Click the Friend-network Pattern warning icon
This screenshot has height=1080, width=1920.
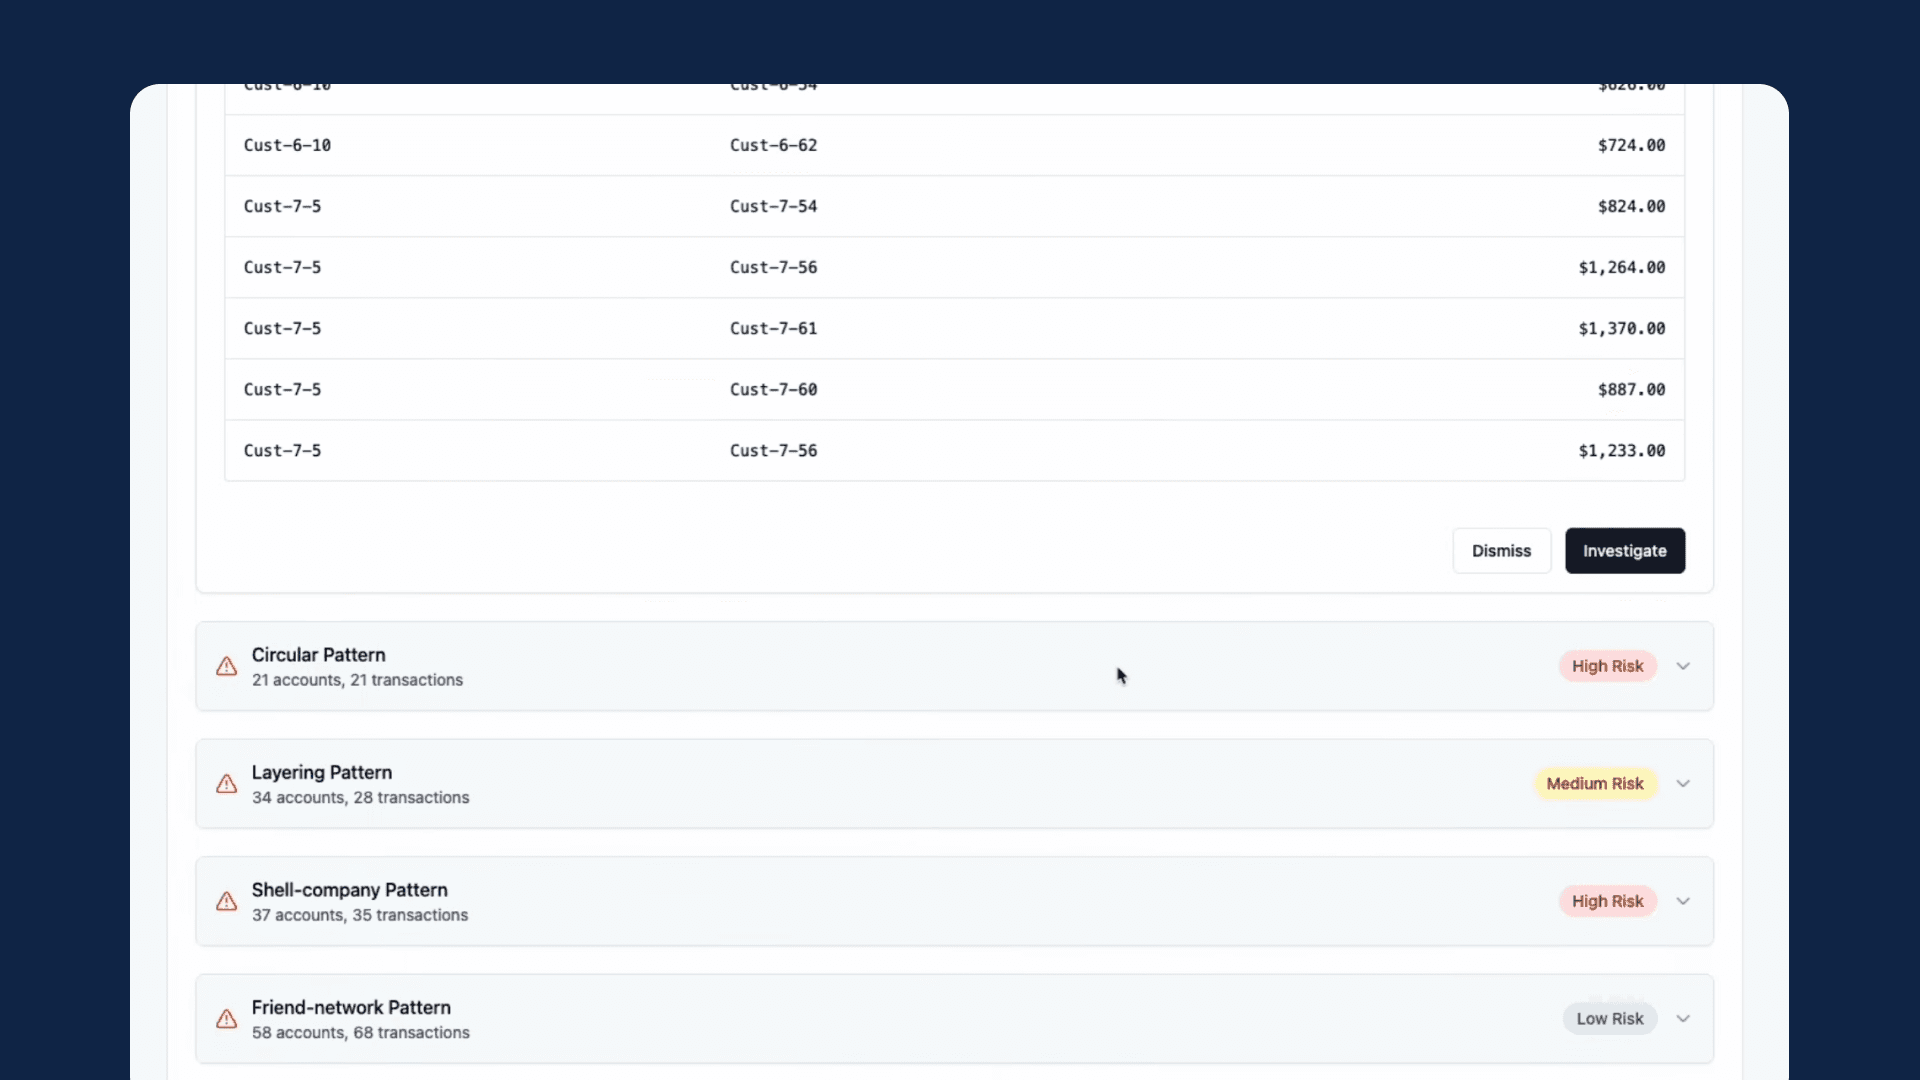[227, 1019]
